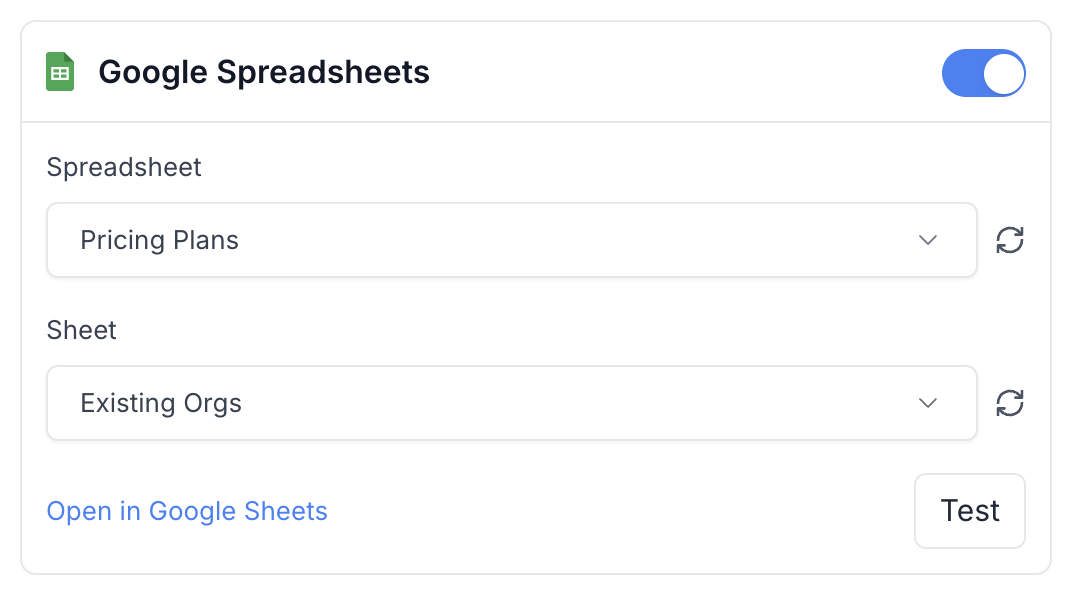1074x596 pixels.
Task: Click empty space in the card header
Action: click(680, 73)
